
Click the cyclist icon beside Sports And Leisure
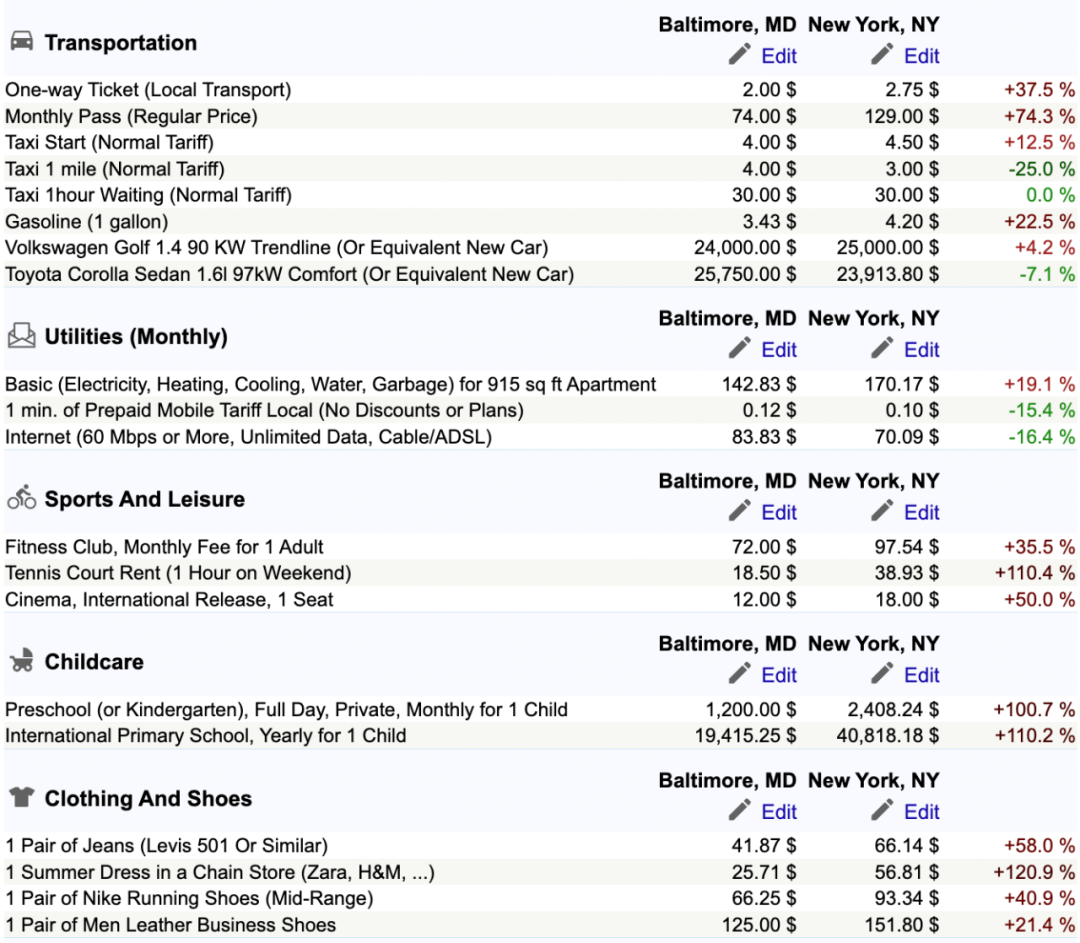(21, 497)
